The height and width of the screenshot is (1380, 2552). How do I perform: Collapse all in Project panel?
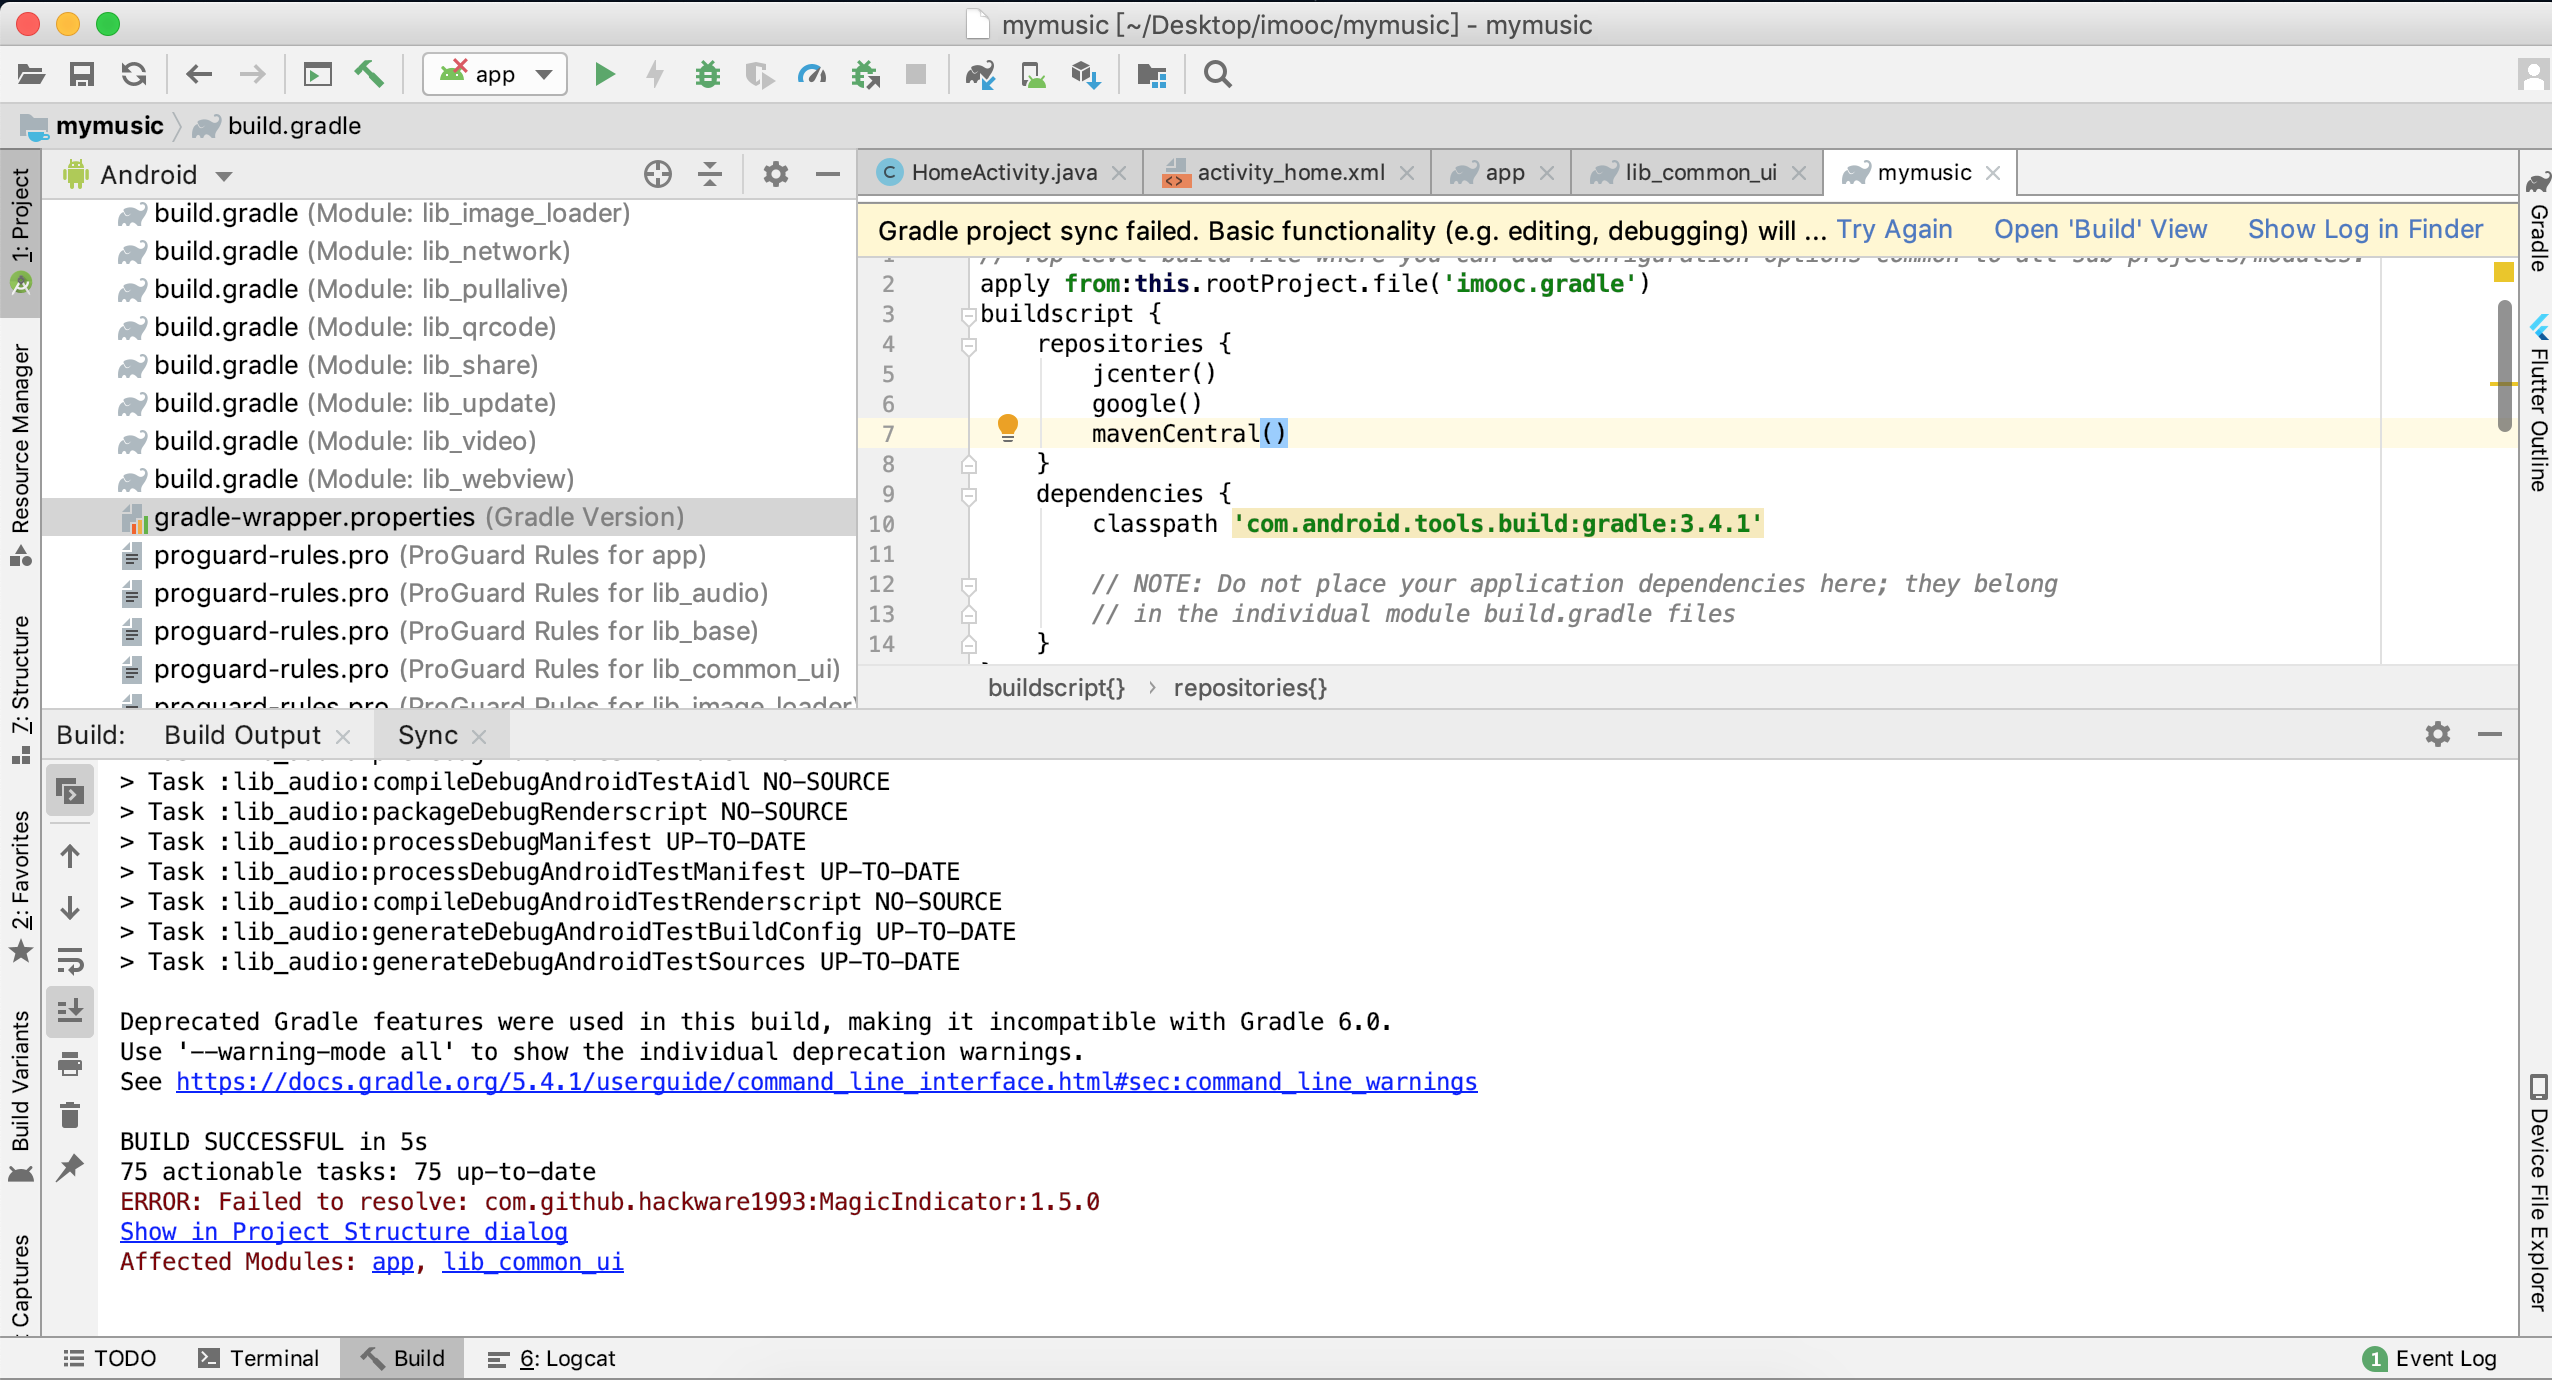tap(710, 174)
